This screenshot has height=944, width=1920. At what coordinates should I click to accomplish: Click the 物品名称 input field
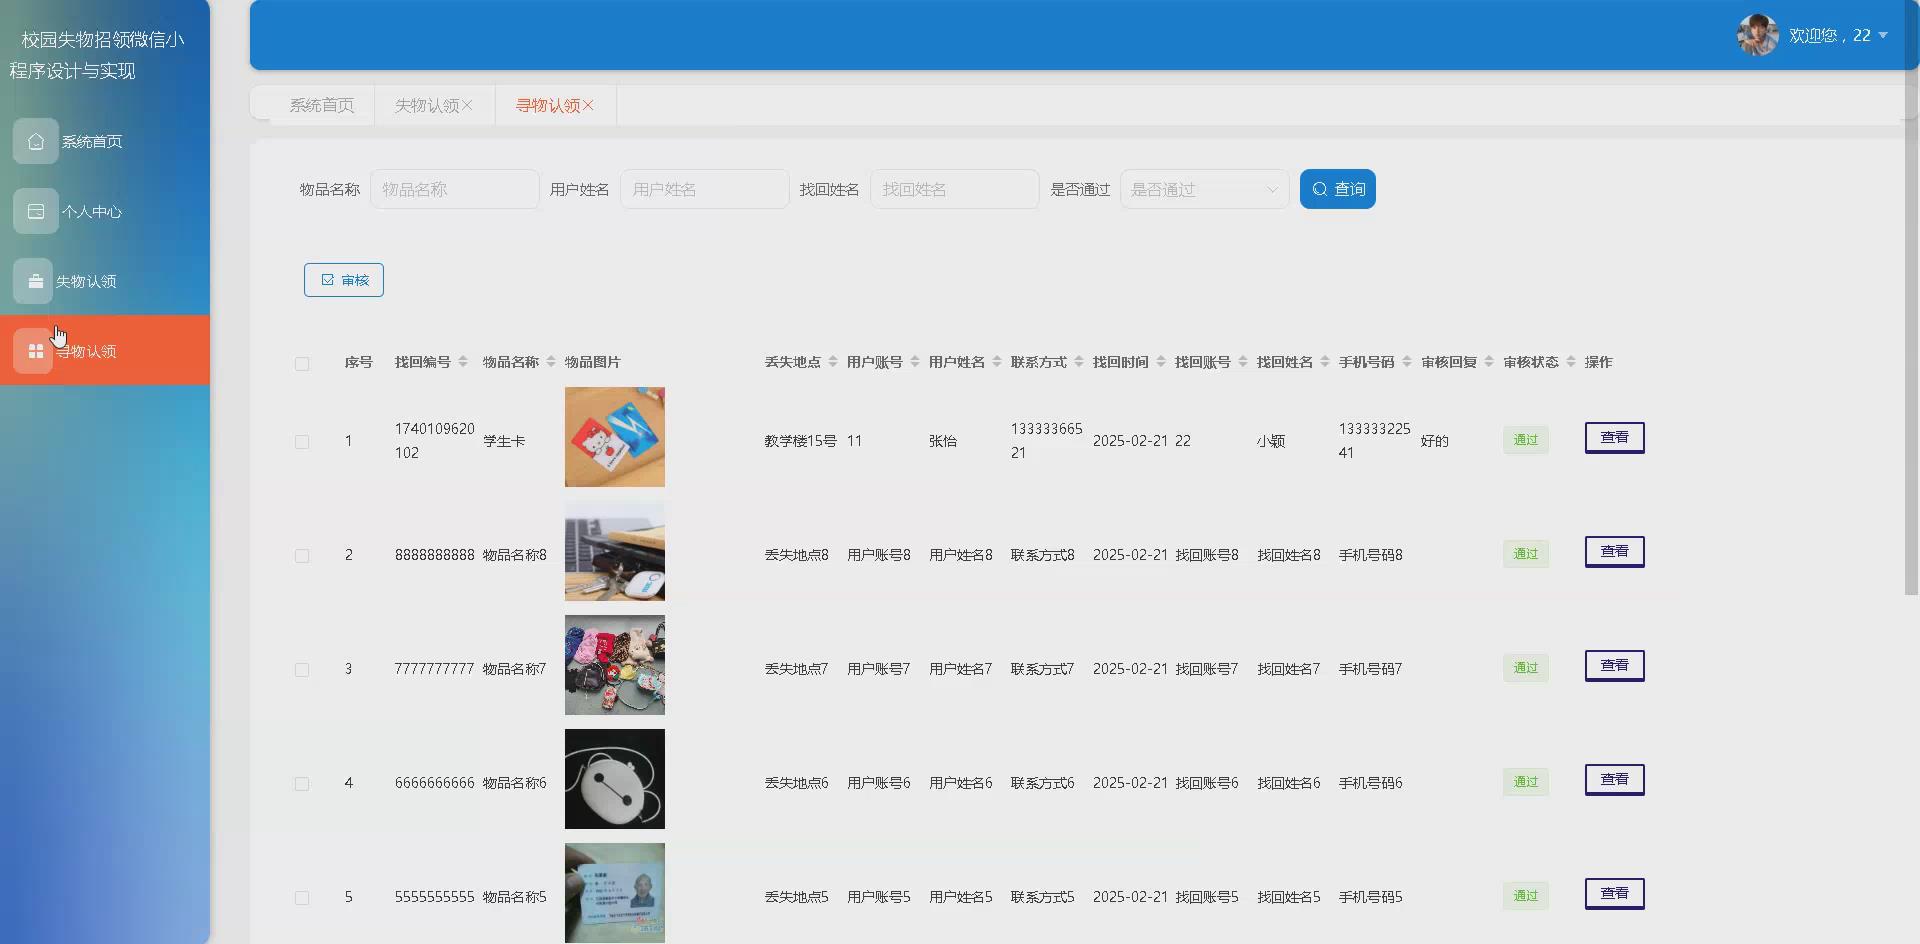(x=455, y=188)
